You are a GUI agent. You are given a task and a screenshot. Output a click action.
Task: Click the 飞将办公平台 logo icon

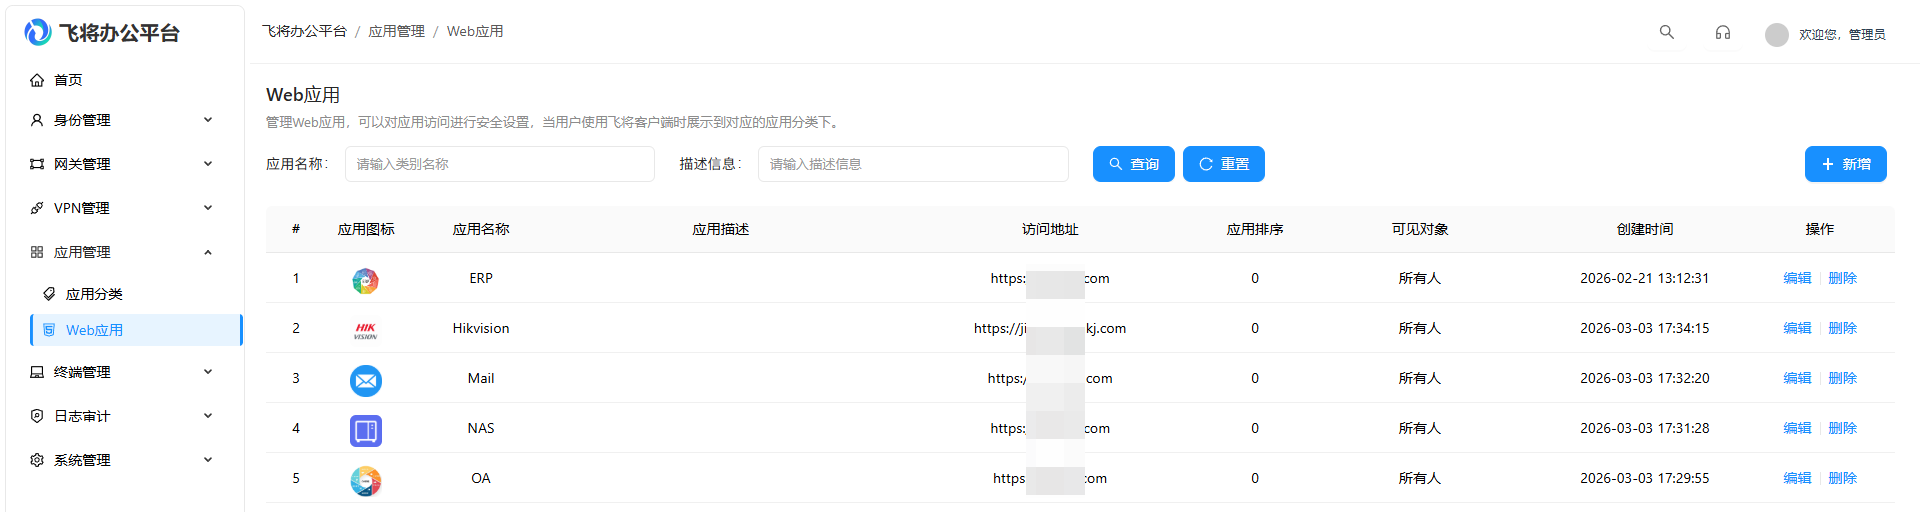38,32
